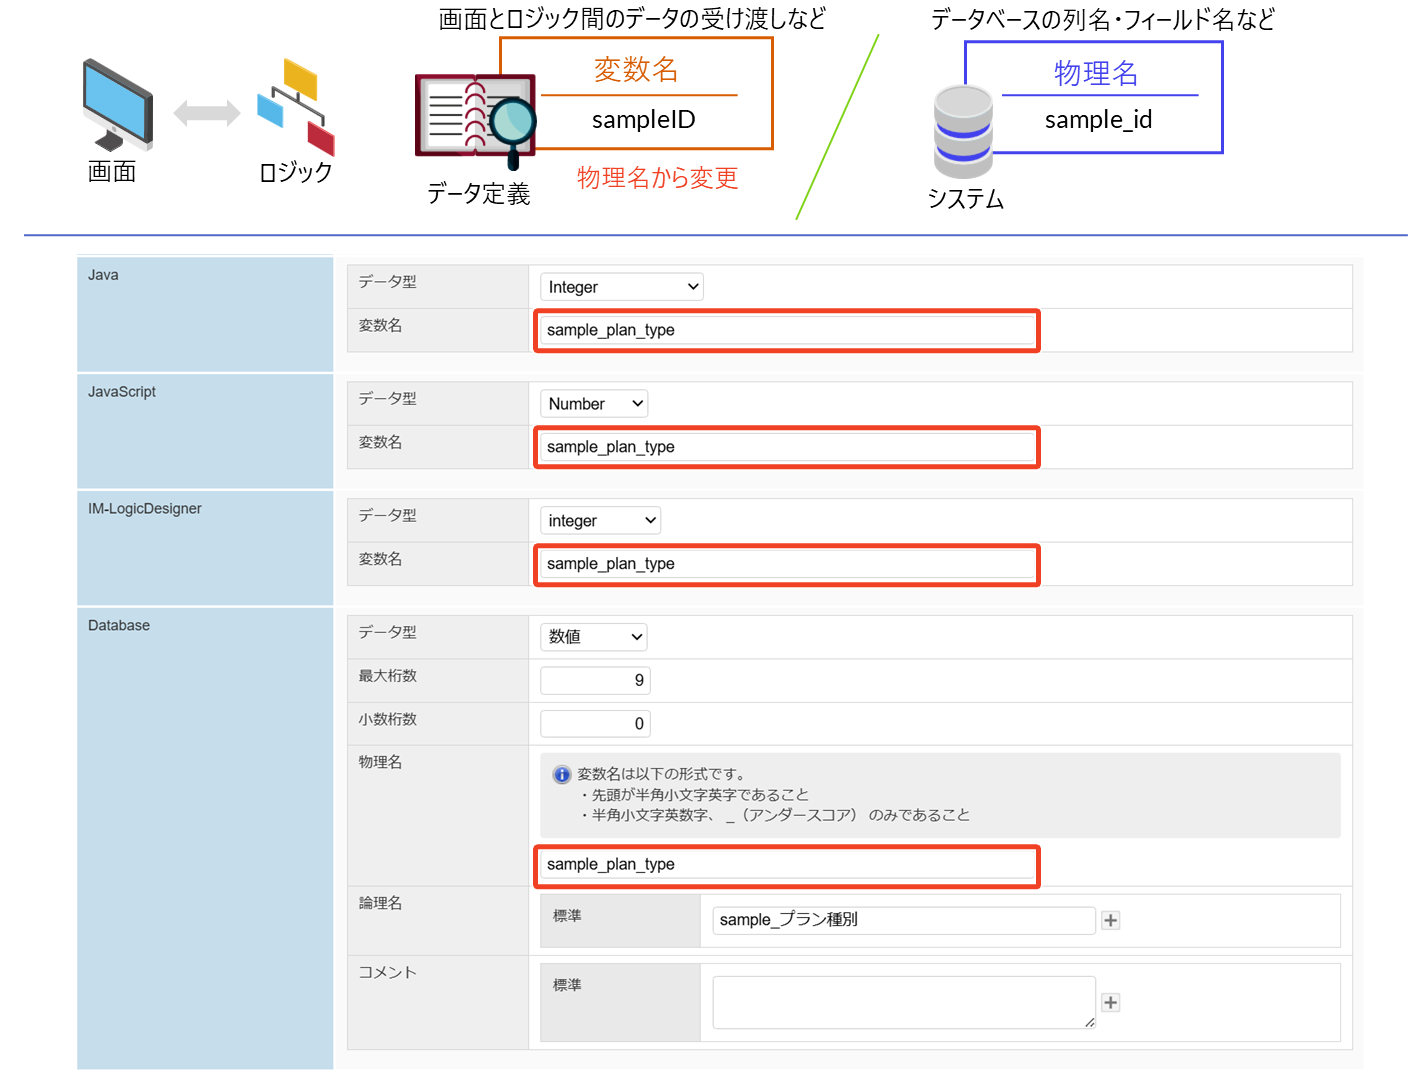Open the Database データ型 数値 dropdown

point(594,637)
